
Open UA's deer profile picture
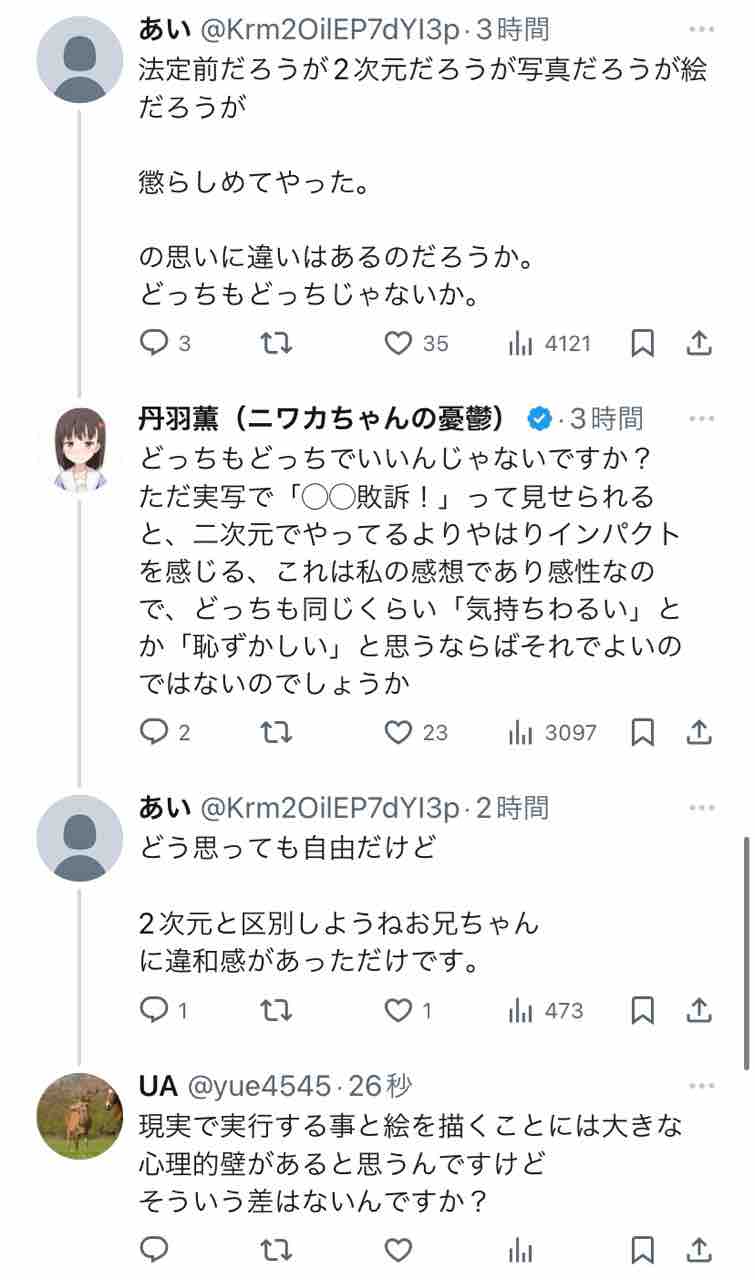point(79,1115)
